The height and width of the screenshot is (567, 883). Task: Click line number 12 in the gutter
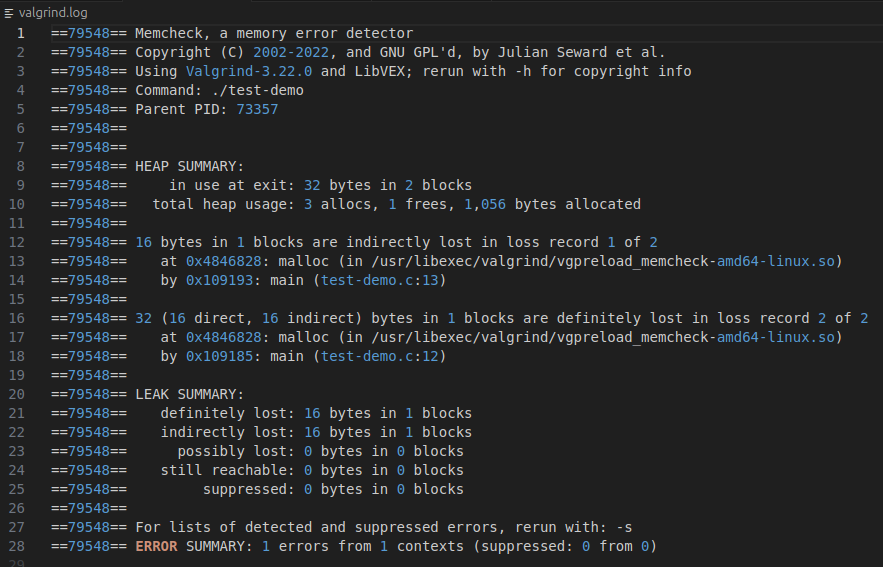(16, 242)
